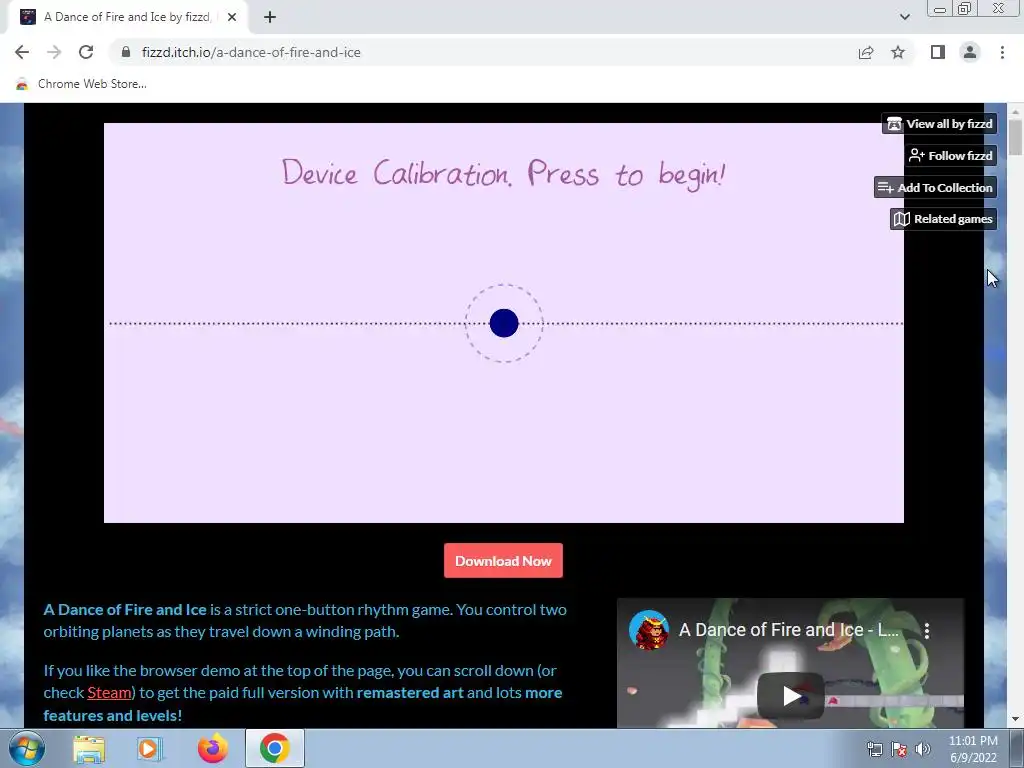Click View all by fizzd button
This screenshot has width=1024, height=768.
(939, 123)
